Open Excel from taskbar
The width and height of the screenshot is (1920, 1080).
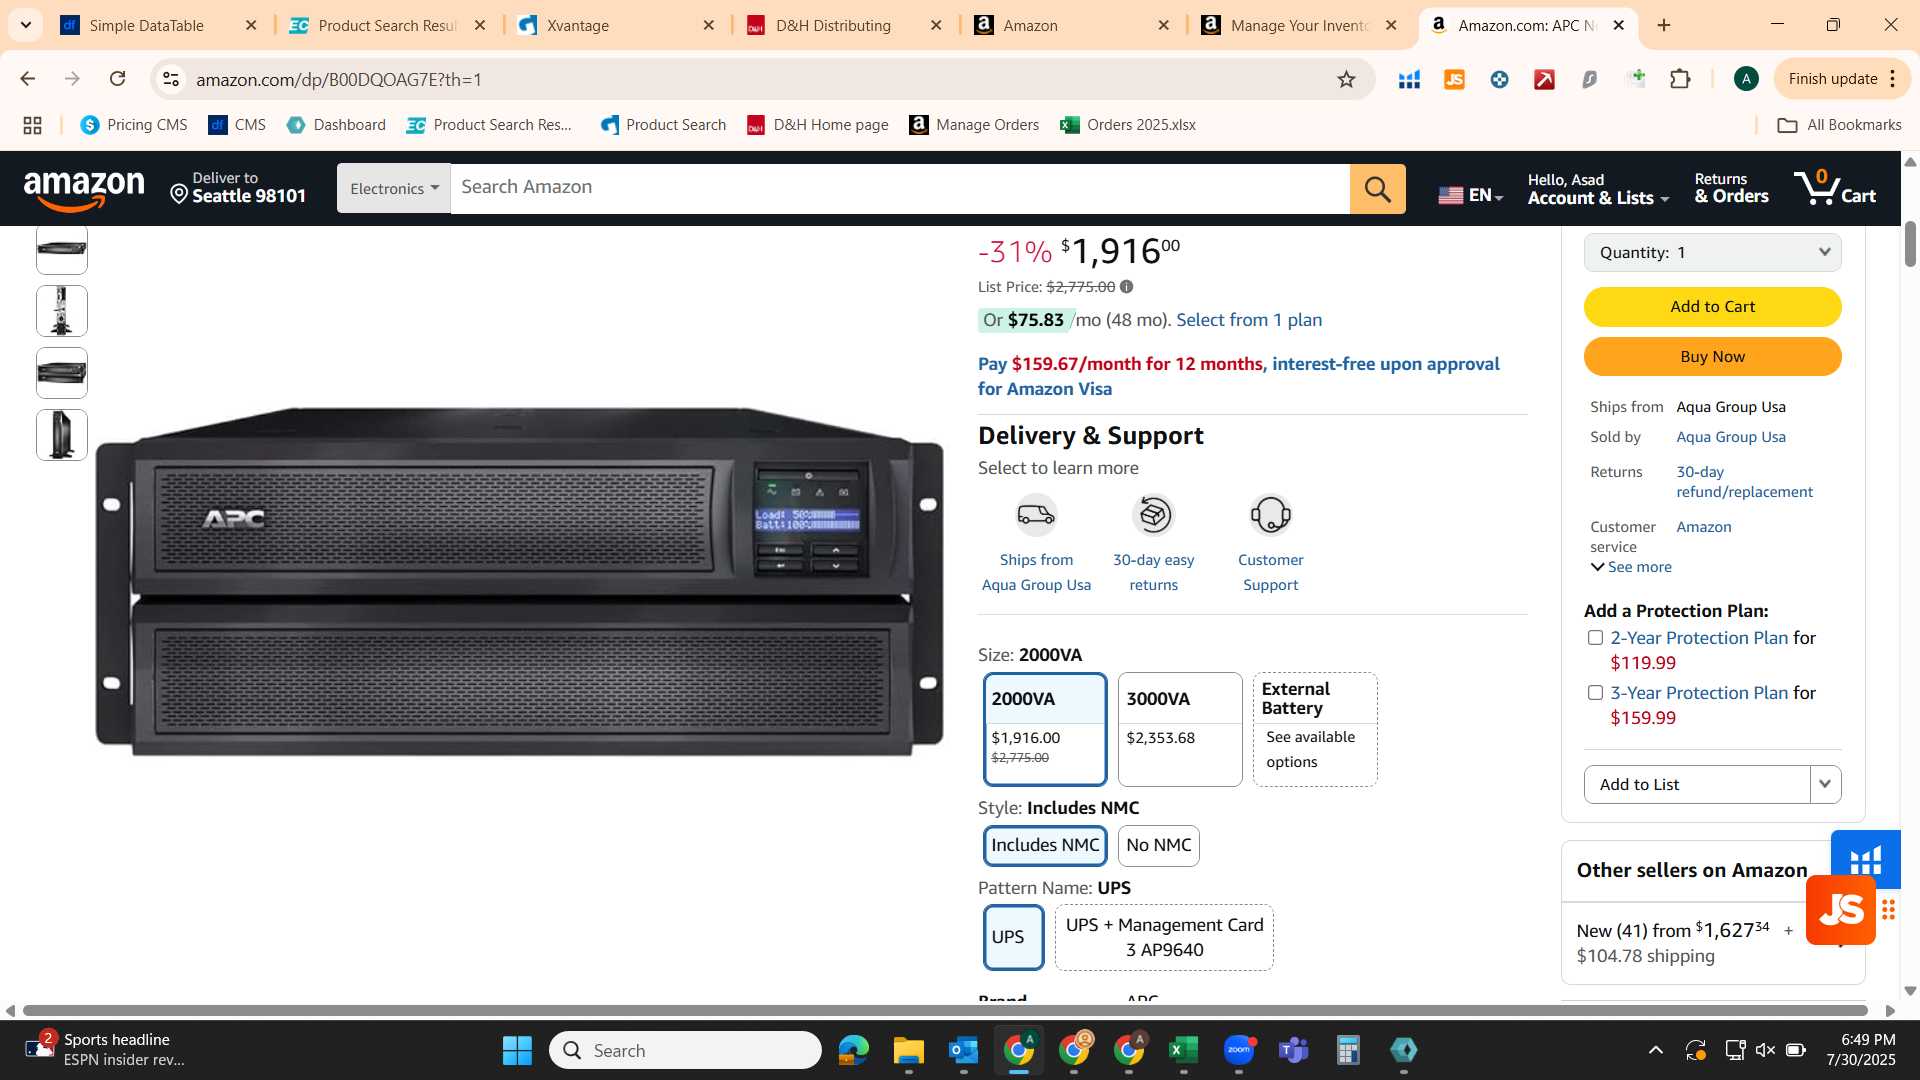pyautogui.click(x=1183, y=1050)
